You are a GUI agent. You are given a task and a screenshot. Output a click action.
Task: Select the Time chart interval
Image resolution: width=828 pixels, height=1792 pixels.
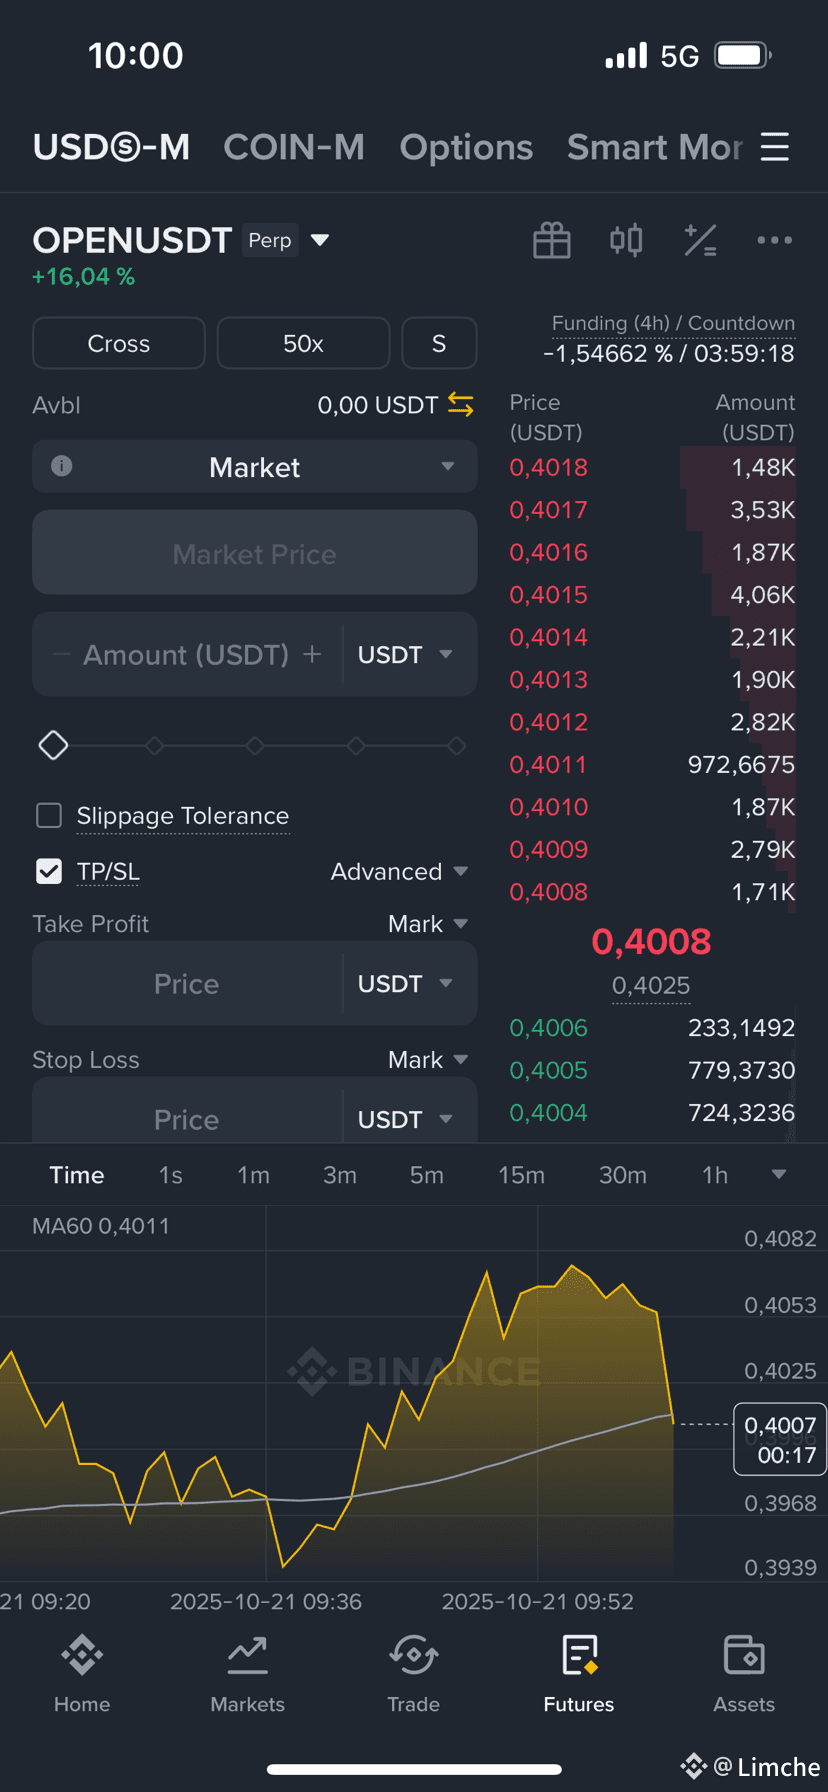pyautogui.click(x=77, y=1175)
